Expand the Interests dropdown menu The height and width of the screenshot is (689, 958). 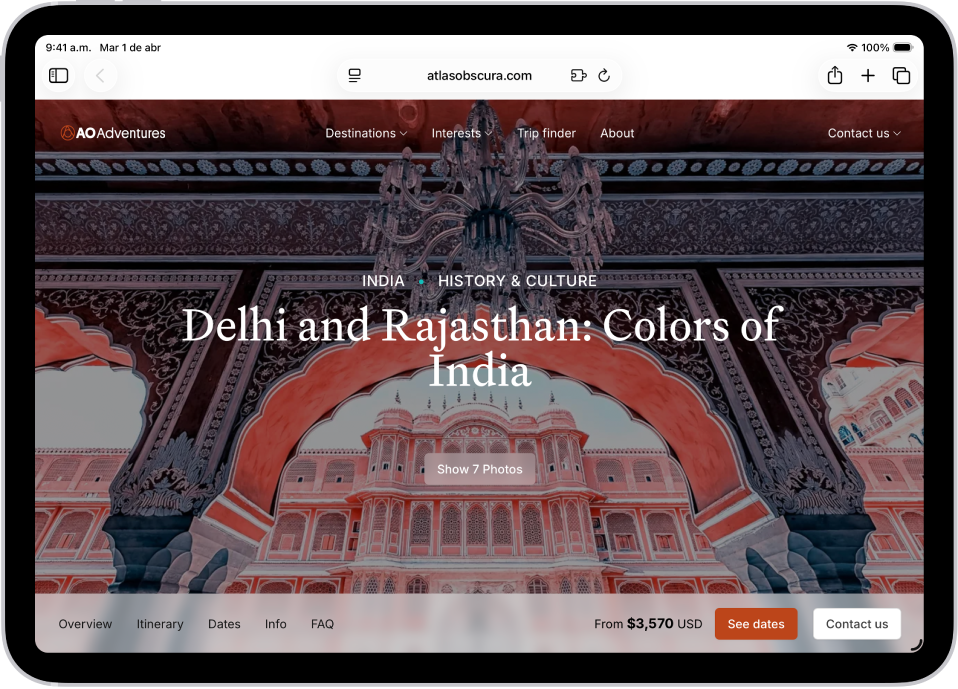point(462,133)
